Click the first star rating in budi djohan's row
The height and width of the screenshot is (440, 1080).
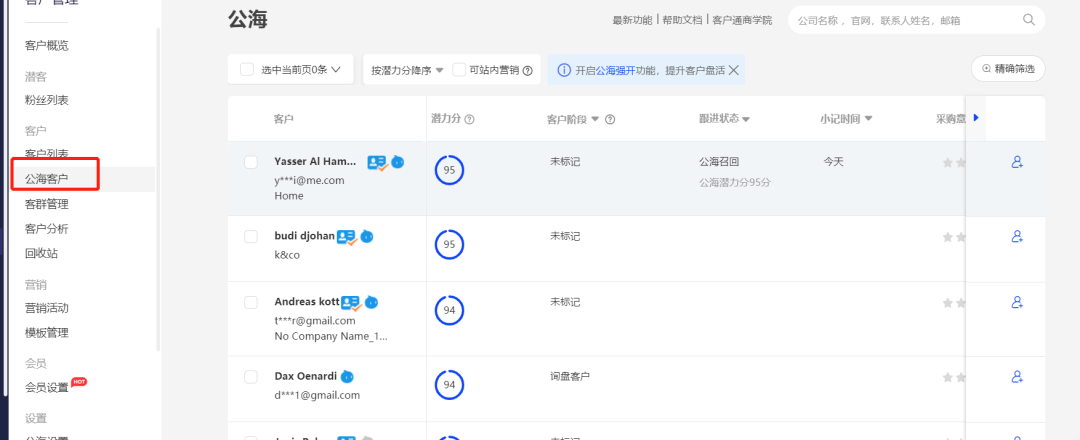point(948,237)
